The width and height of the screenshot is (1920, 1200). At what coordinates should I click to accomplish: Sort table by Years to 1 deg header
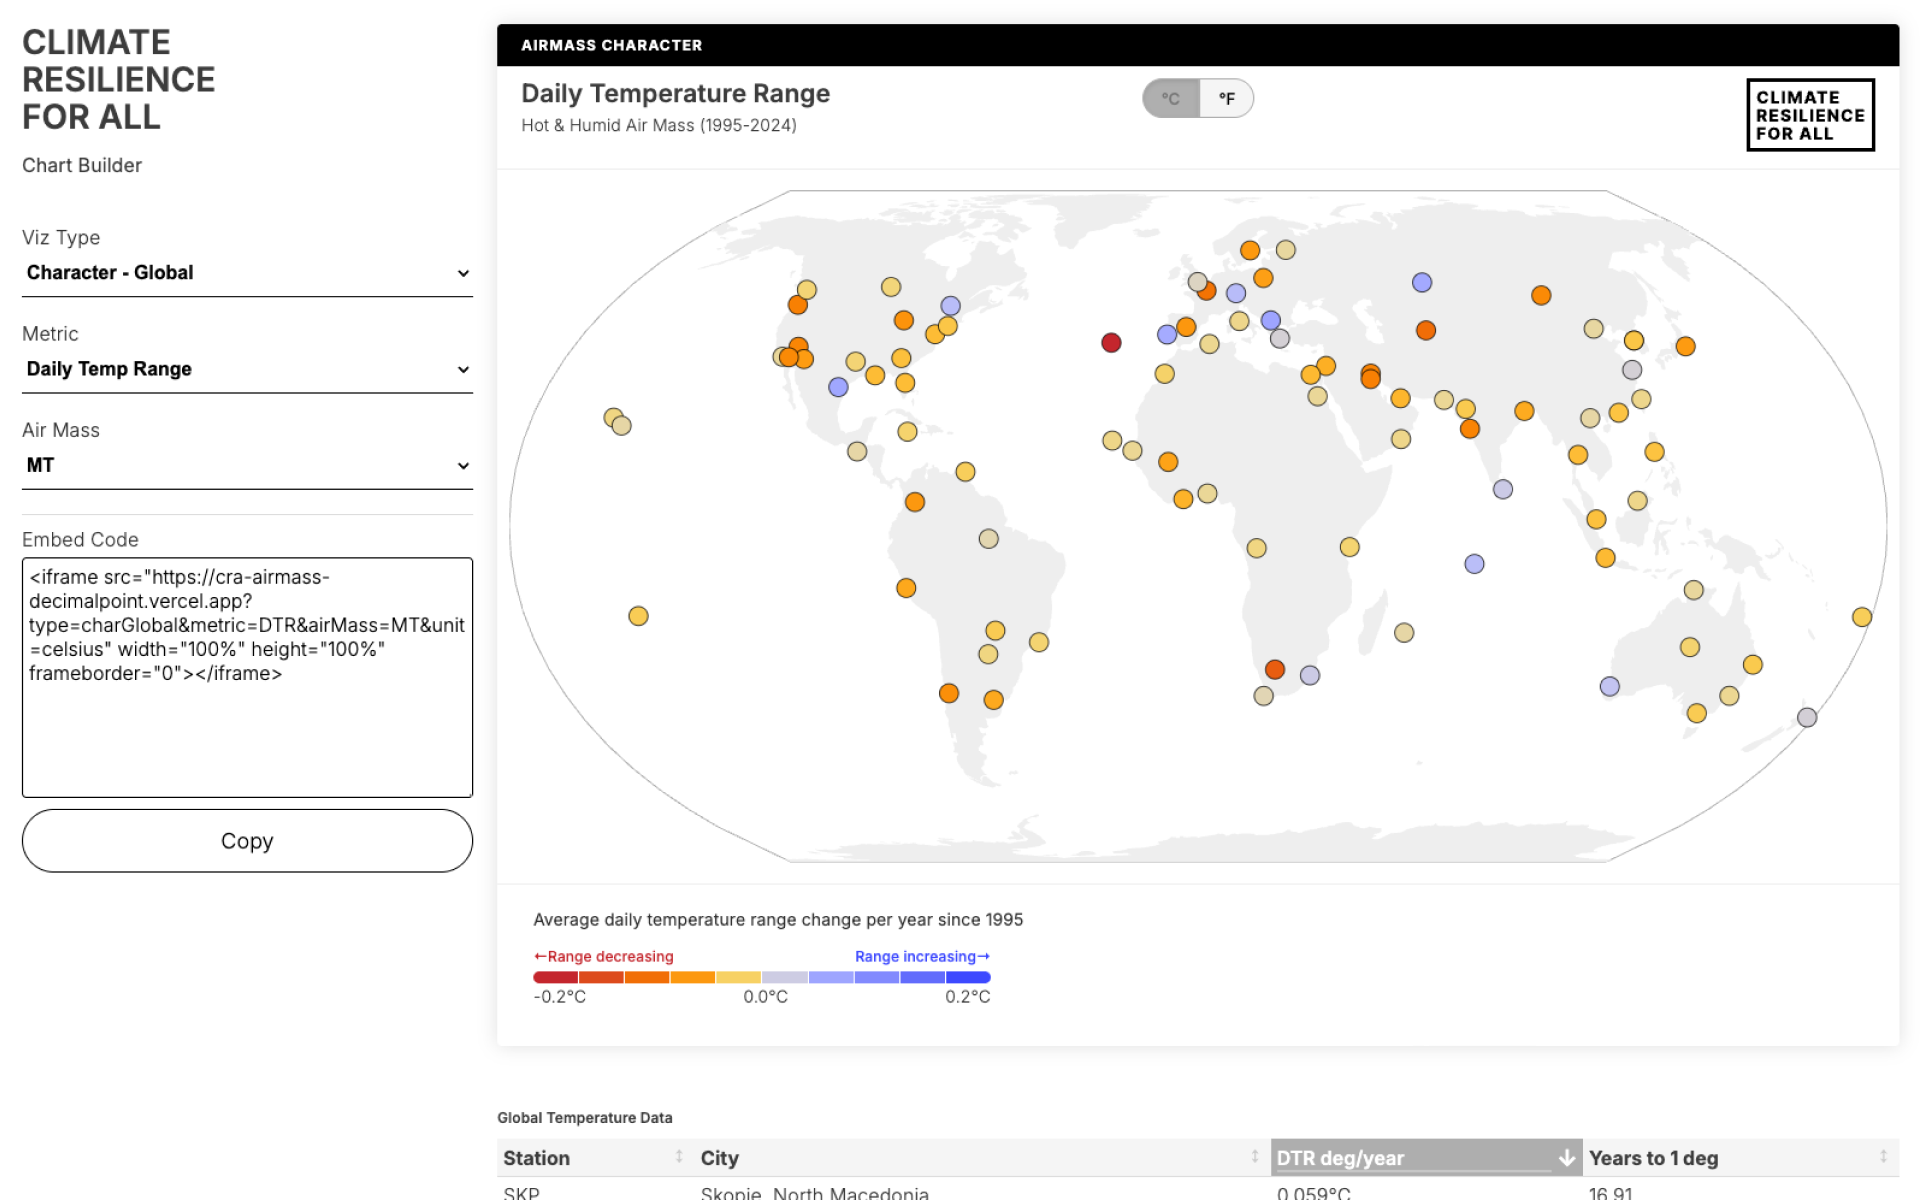pos(1653,1158)
